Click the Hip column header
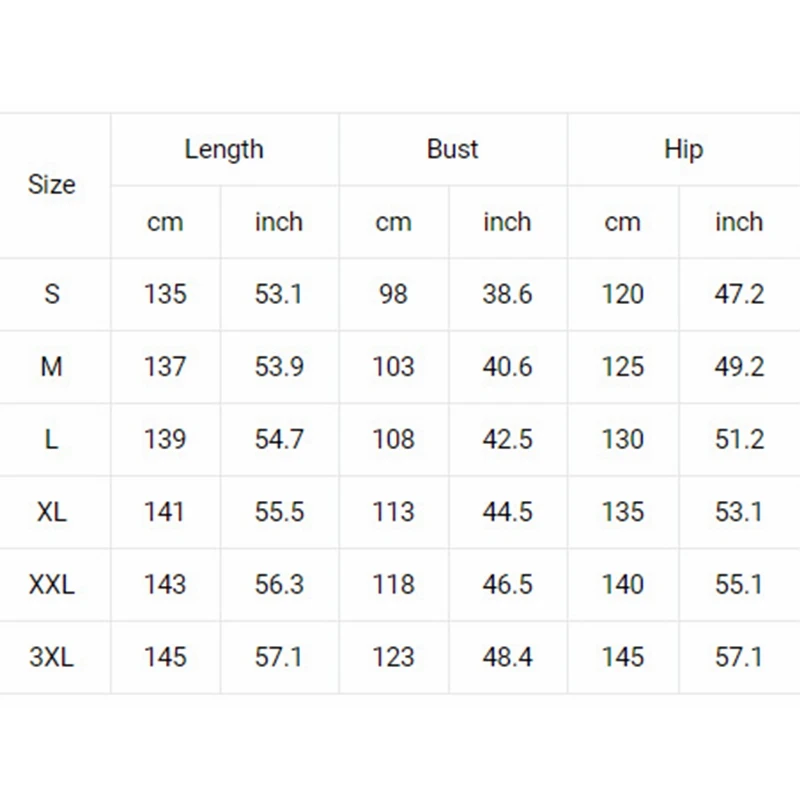800x800 pixels. (x=683, y=149)
